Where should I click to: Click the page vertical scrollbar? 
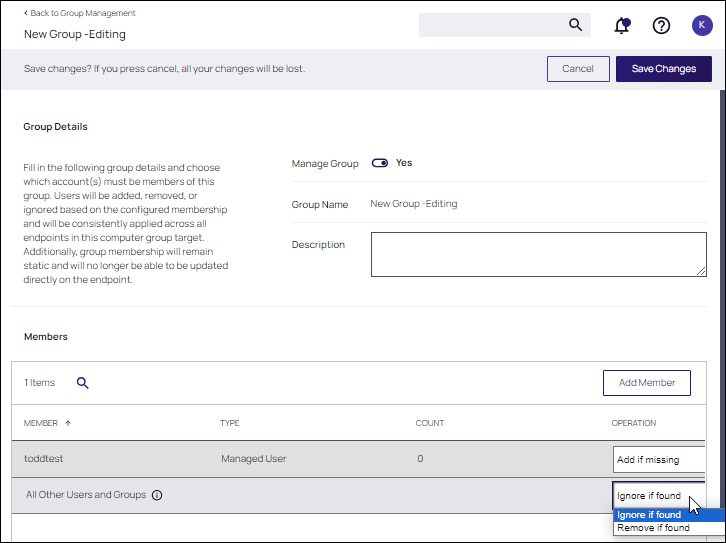pyautogui.click(x=720, y=300)
